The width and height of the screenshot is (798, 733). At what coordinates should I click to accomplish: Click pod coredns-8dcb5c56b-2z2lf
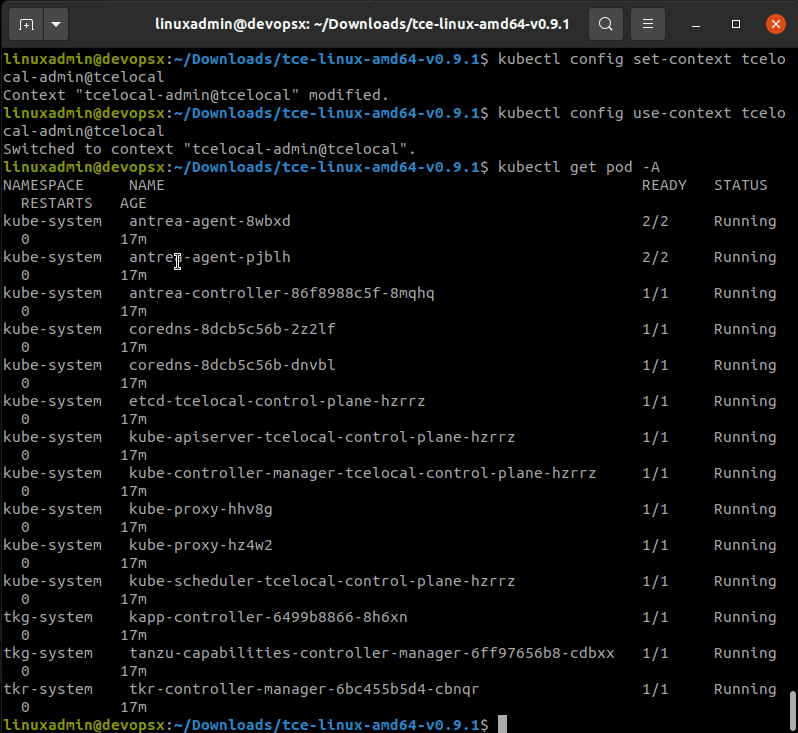tap(232, 329)
